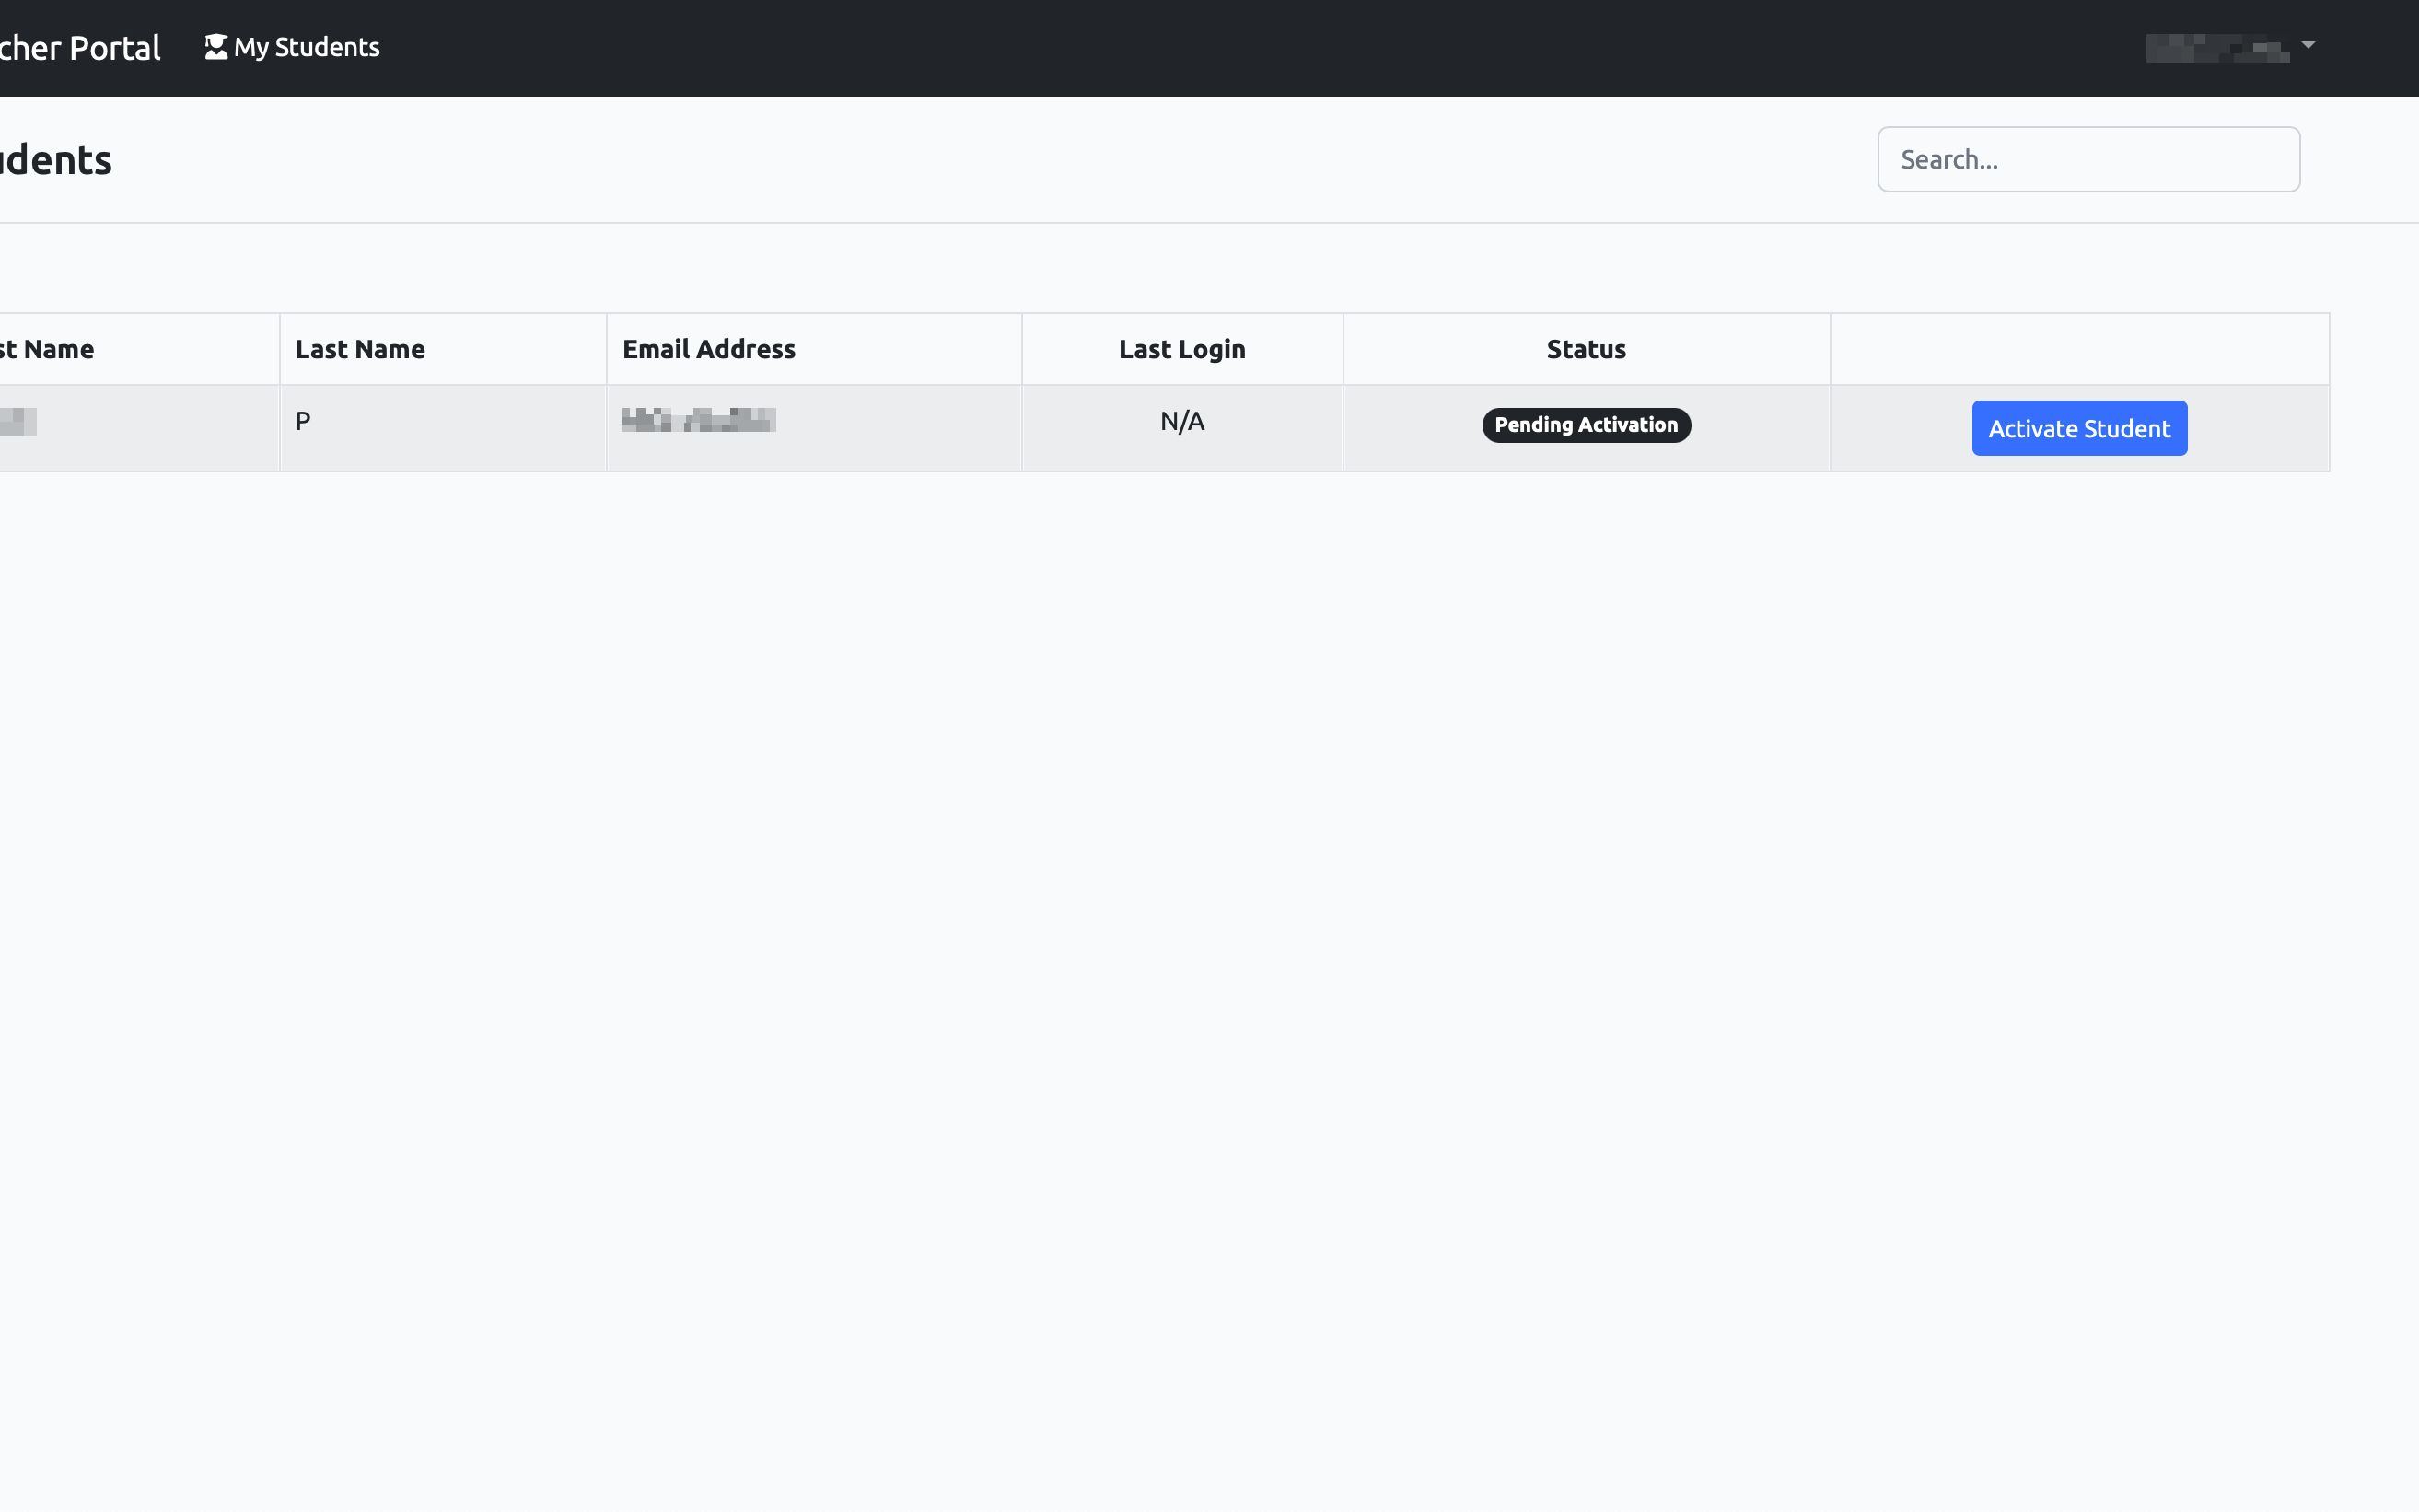Open the blurred username account menu
This screenshot has width=2419, height=1512.
[2230, 47]
